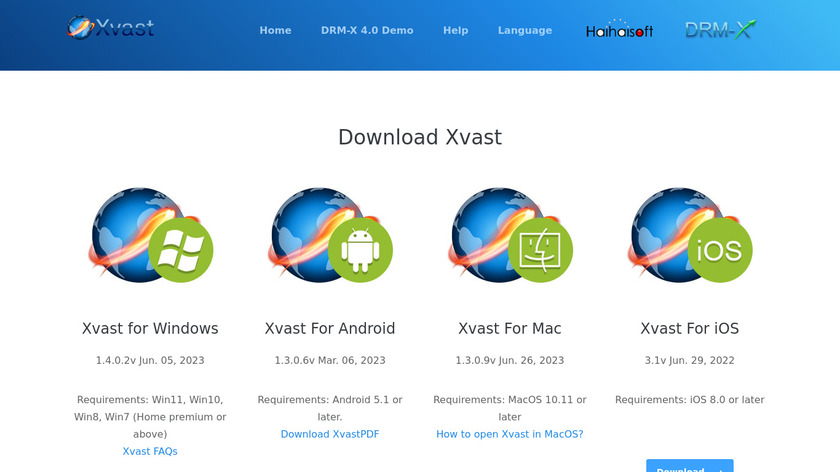Click the Xvast for Windows globe icon
Screen dimensions: 840x472
(151, 235)
